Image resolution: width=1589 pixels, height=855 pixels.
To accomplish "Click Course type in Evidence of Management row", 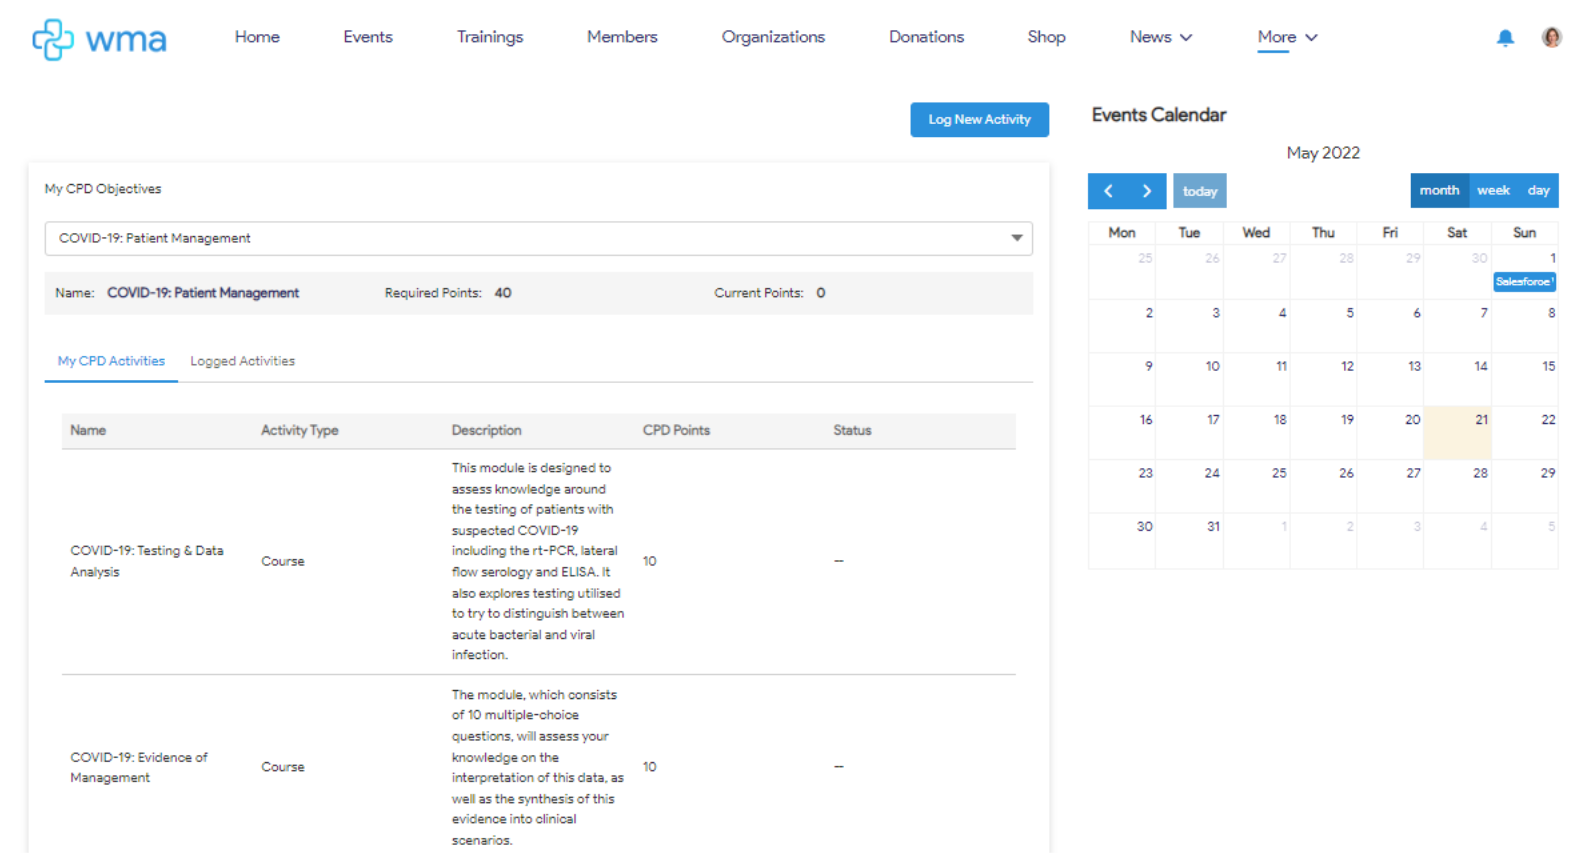I will click(x=283, y=767).
